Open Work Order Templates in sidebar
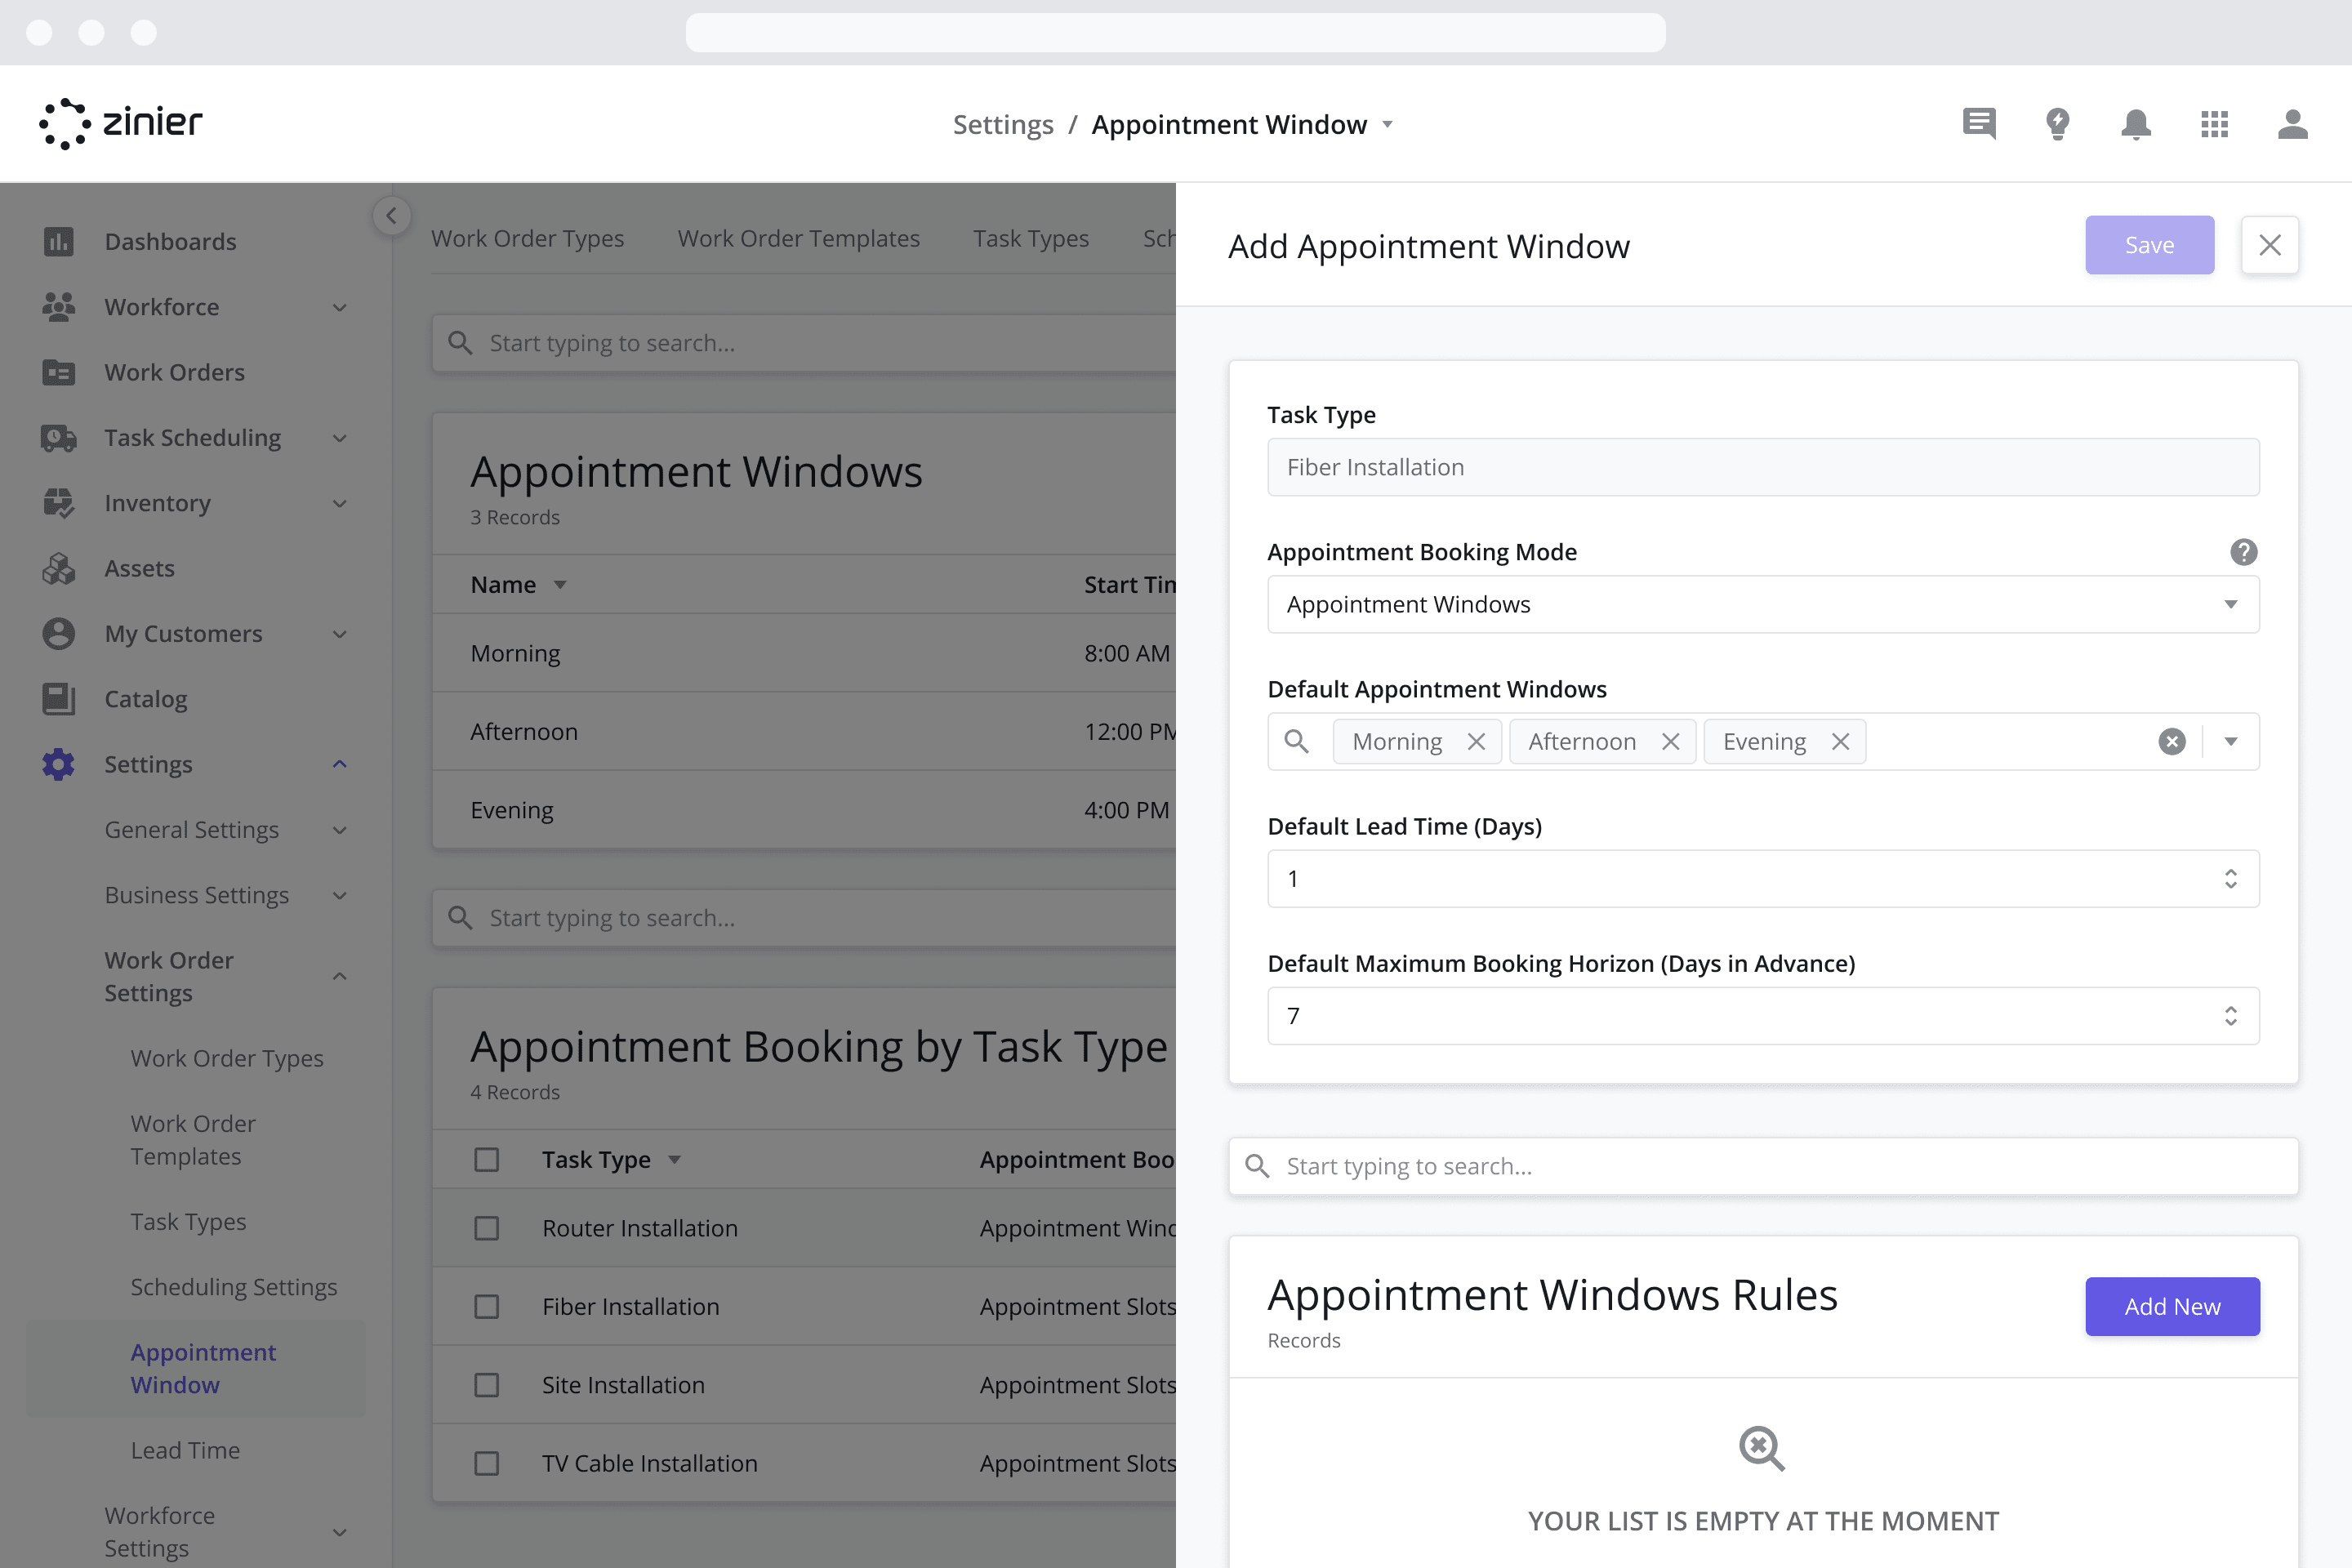The width and height of the screenshot is (2352, 1568). 193,1140
